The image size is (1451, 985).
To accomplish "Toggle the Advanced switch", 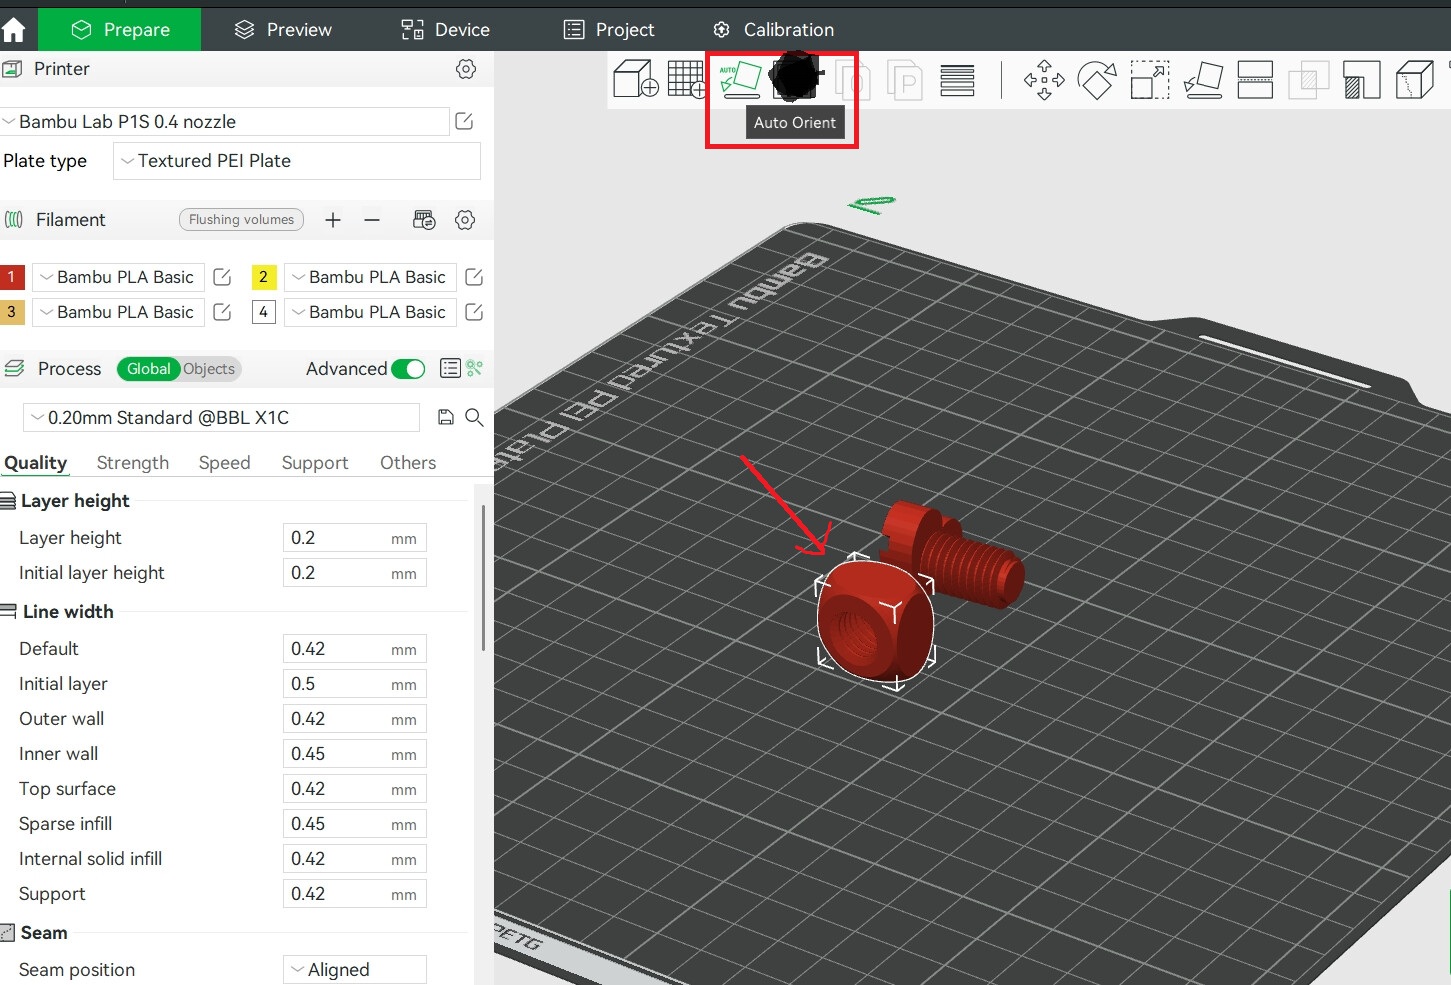I will click(408, 369).
